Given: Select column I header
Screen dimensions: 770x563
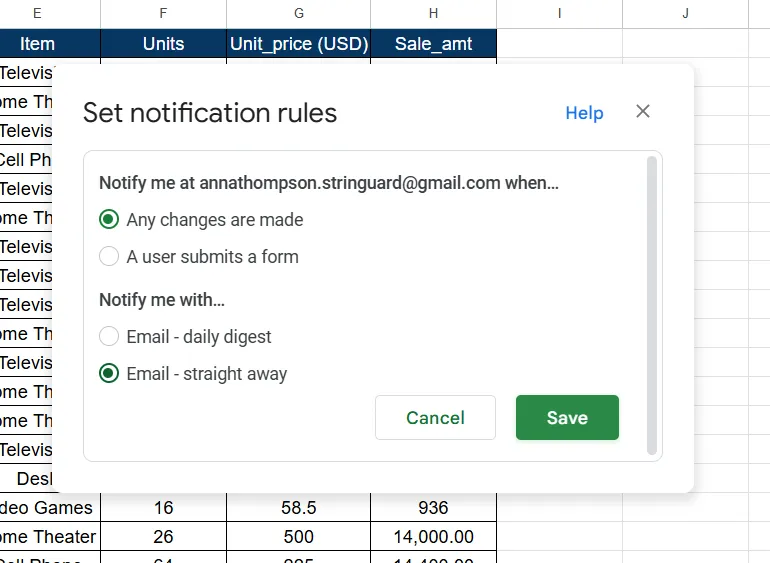Looking at the screenshot, I should [x=559, y=14].
